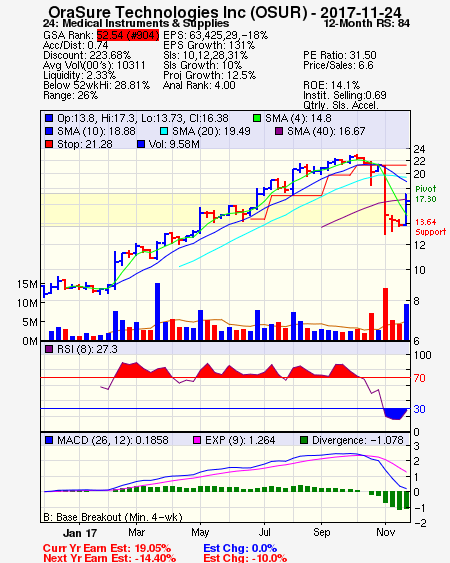Click the Divergence: -1.078 legend text
This screenshot has width=450, height=563.
tap(358, 440)
